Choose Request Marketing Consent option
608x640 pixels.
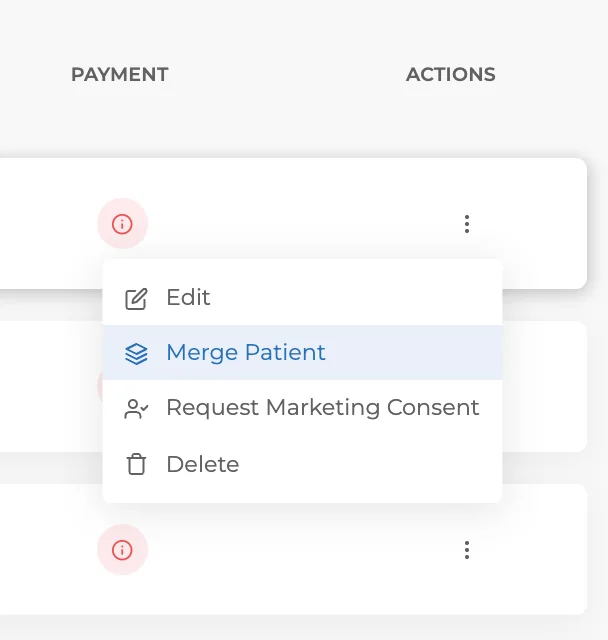coord(302,408)
